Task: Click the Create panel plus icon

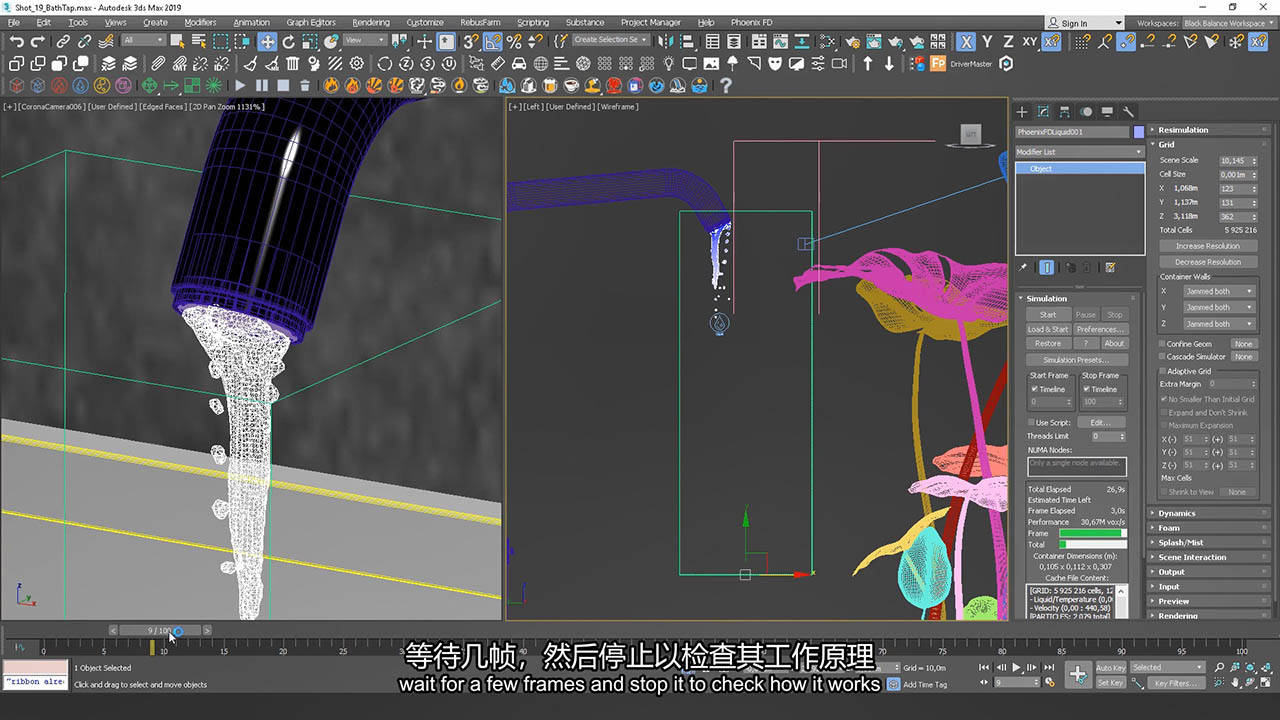Action: point(1022,112)
